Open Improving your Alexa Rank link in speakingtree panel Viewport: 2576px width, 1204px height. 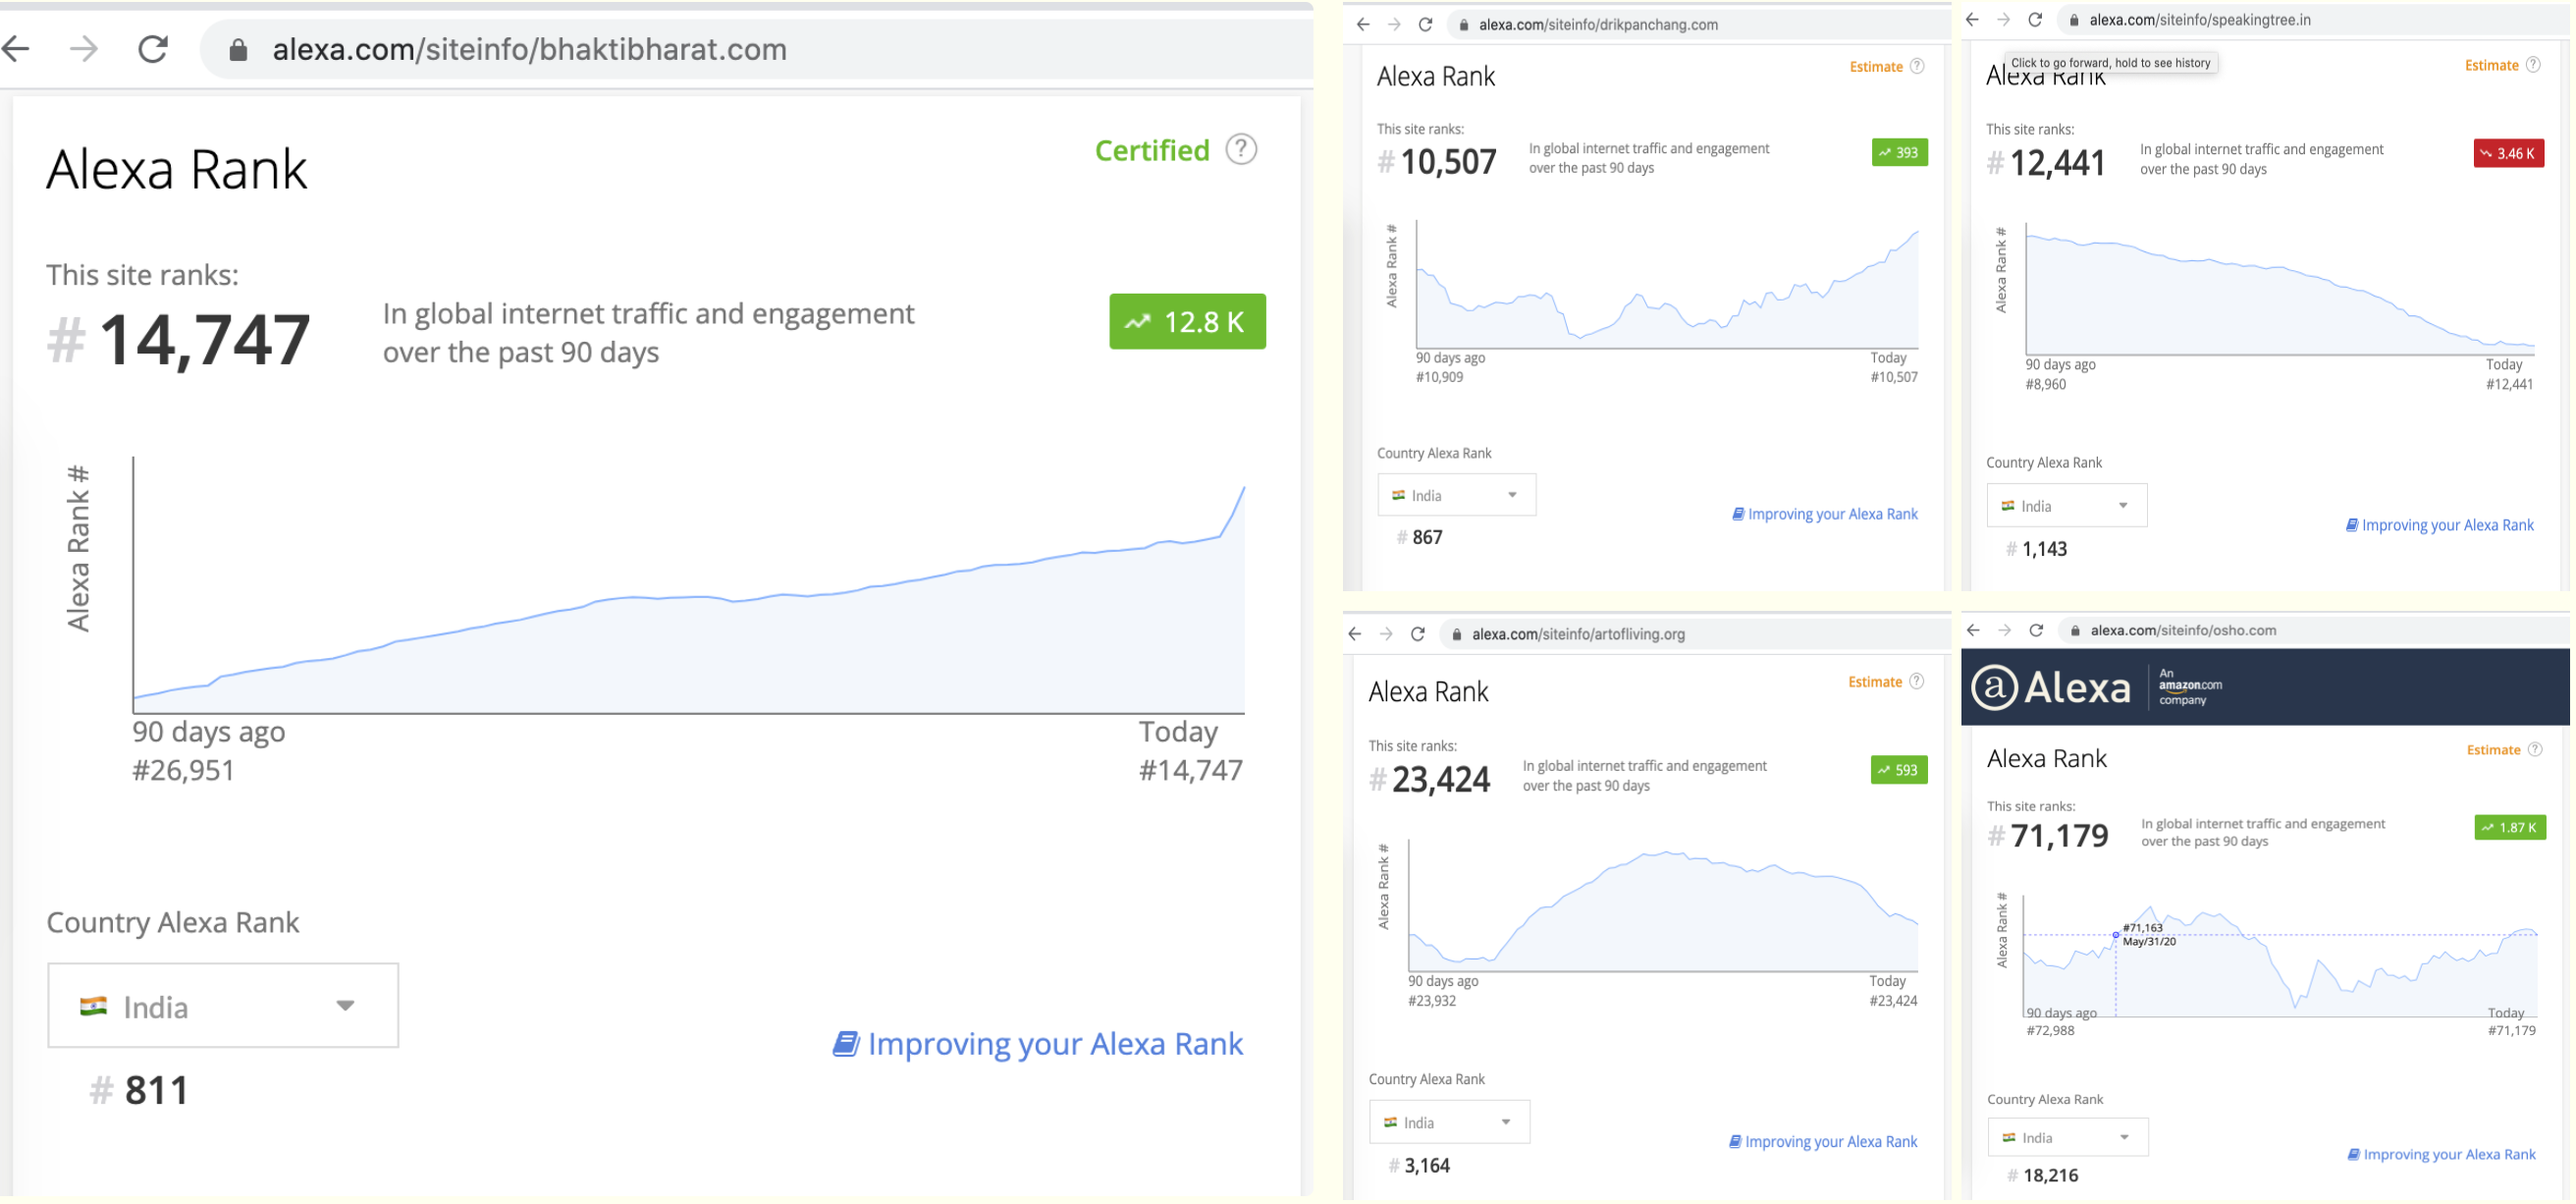[2440, 525]
